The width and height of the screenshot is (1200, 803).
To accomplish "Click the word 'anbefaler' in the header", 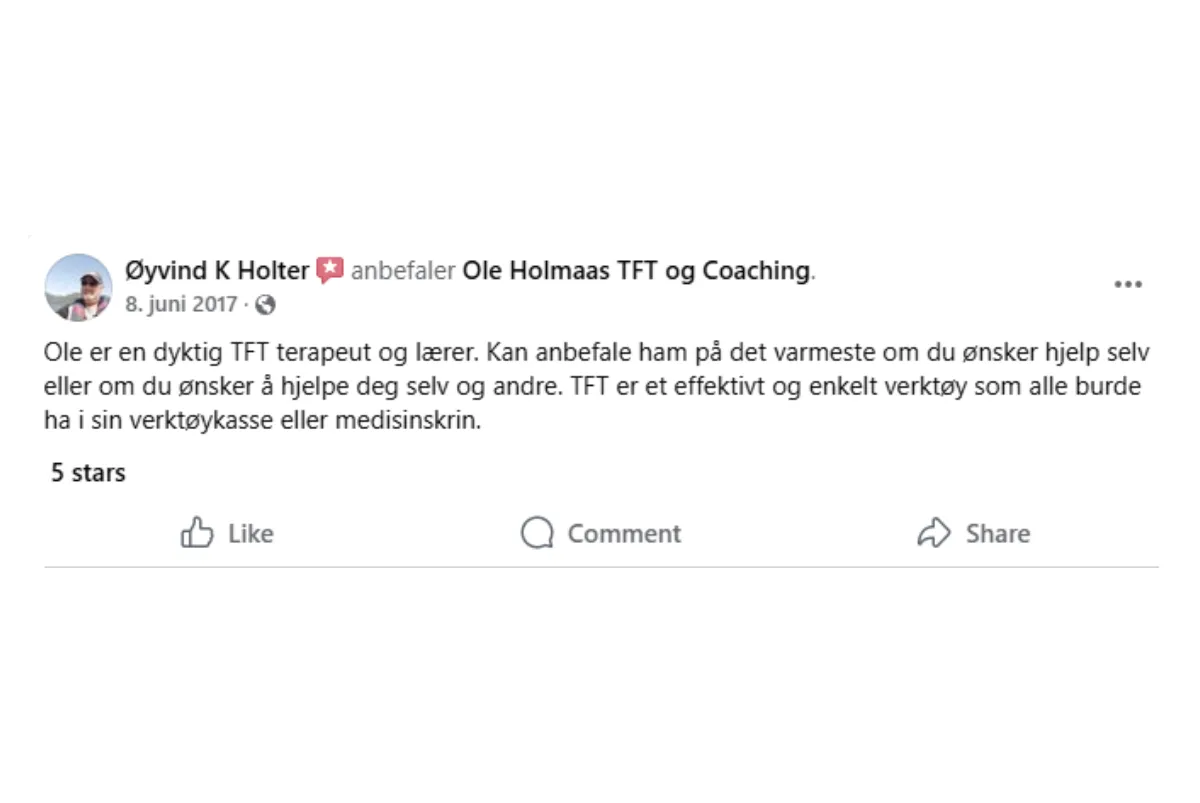I will (403, 271).
